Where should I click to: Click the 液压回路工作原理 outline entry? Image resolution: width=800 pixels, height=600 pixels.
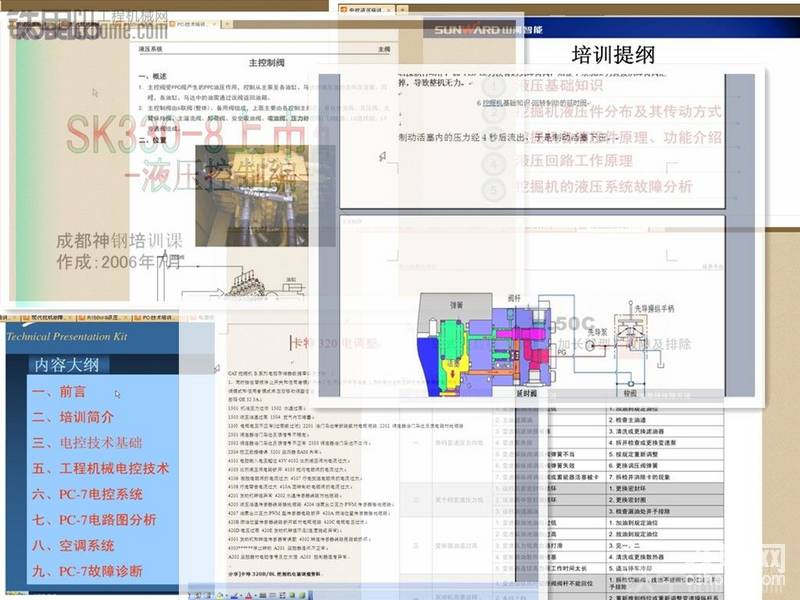[x=575, y=161]
